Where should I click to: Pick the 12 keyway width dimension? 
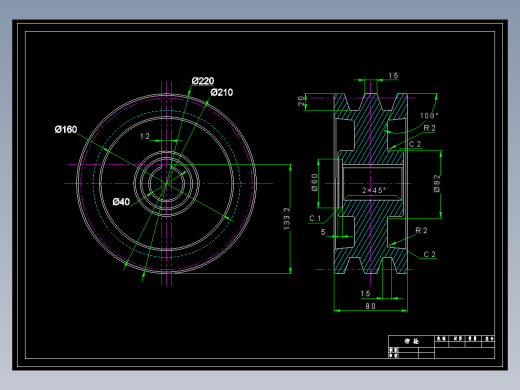pos(145,136)
